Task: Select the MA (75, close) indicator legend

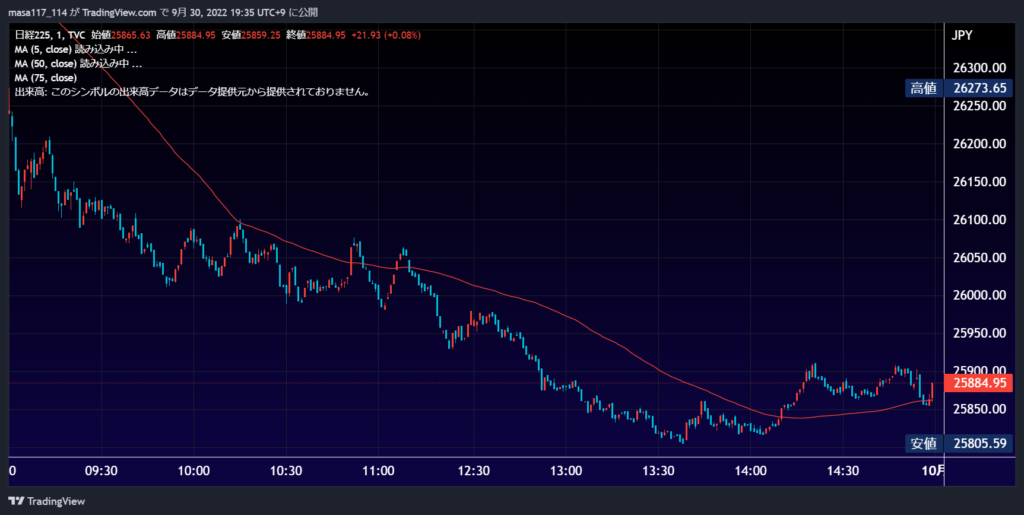Action: tap(46, 78)
